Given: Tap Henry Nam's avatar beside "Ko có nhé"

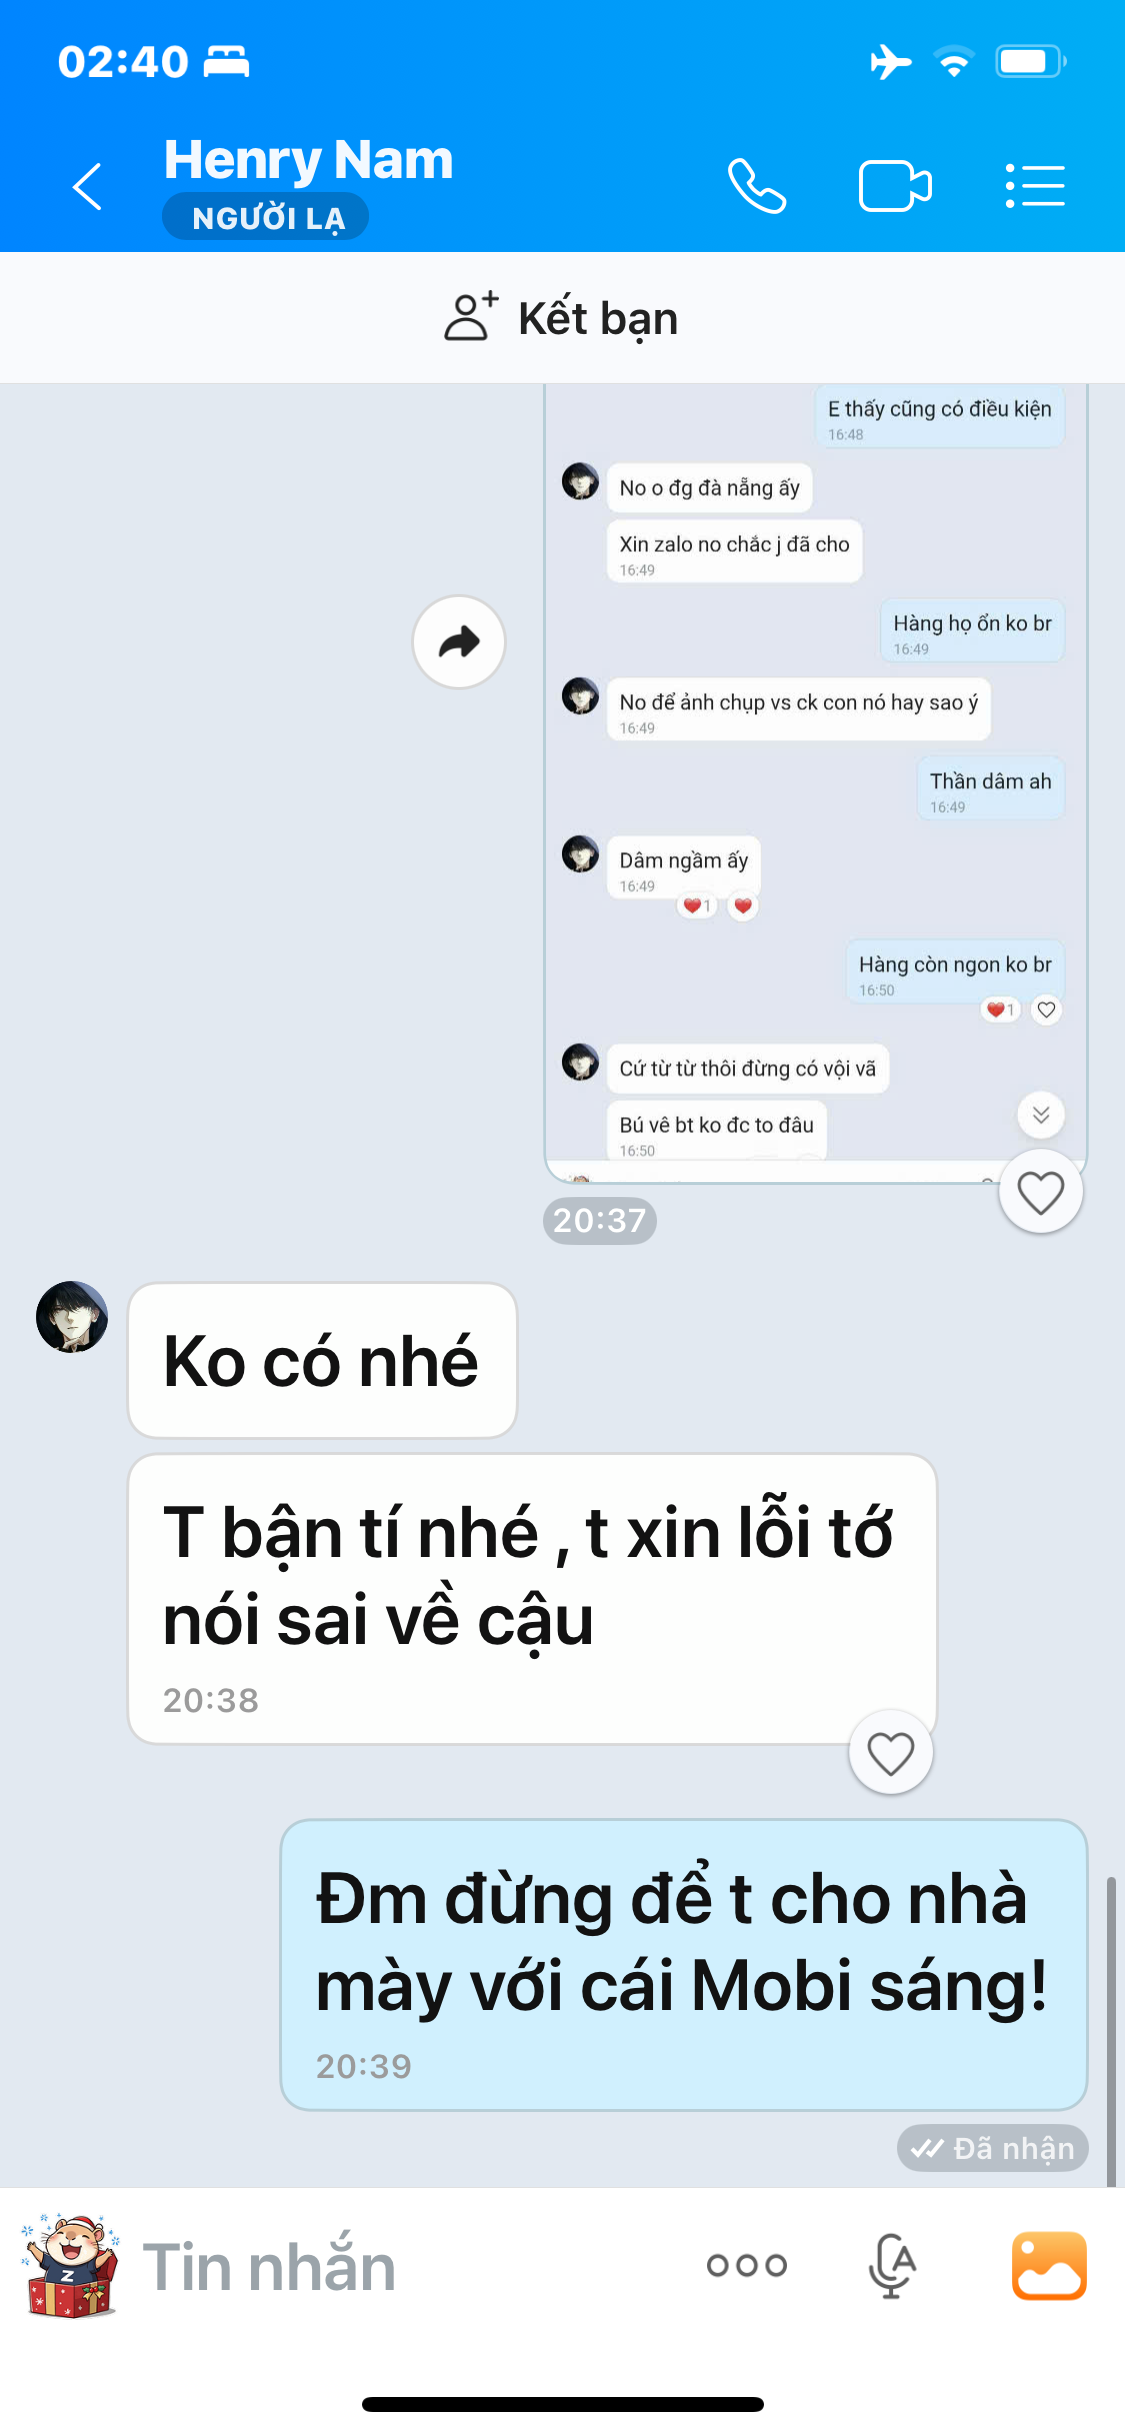Looking at the screenshot, I should pos(72,1317).
